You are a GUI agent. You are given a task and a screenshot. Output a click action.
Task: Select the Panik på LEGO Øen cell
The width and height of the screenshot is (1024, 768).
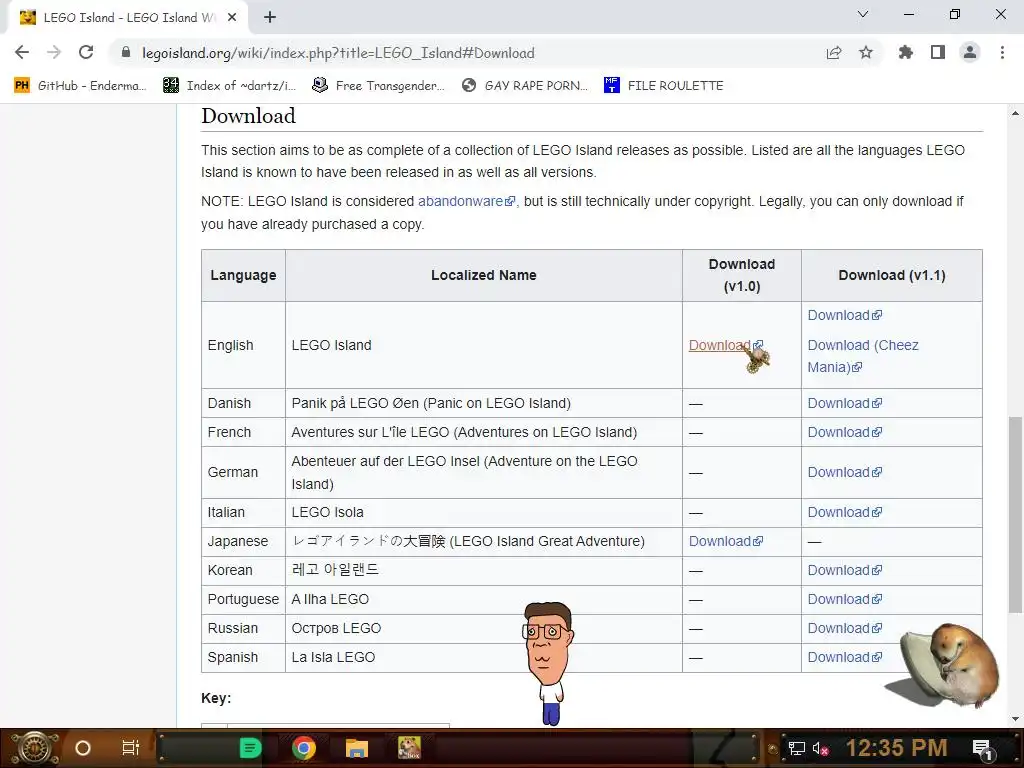(x=484, y=403)
